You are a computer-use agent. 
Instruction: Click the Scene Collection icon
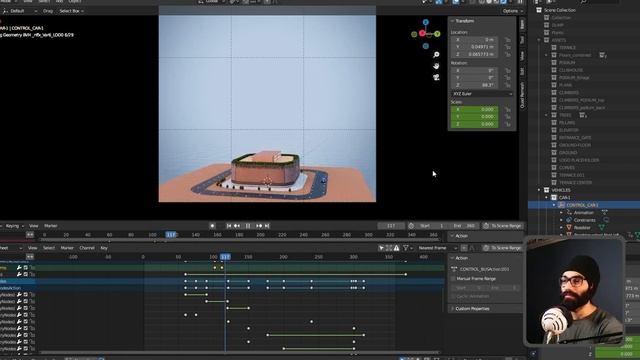[x=539, y=10]
